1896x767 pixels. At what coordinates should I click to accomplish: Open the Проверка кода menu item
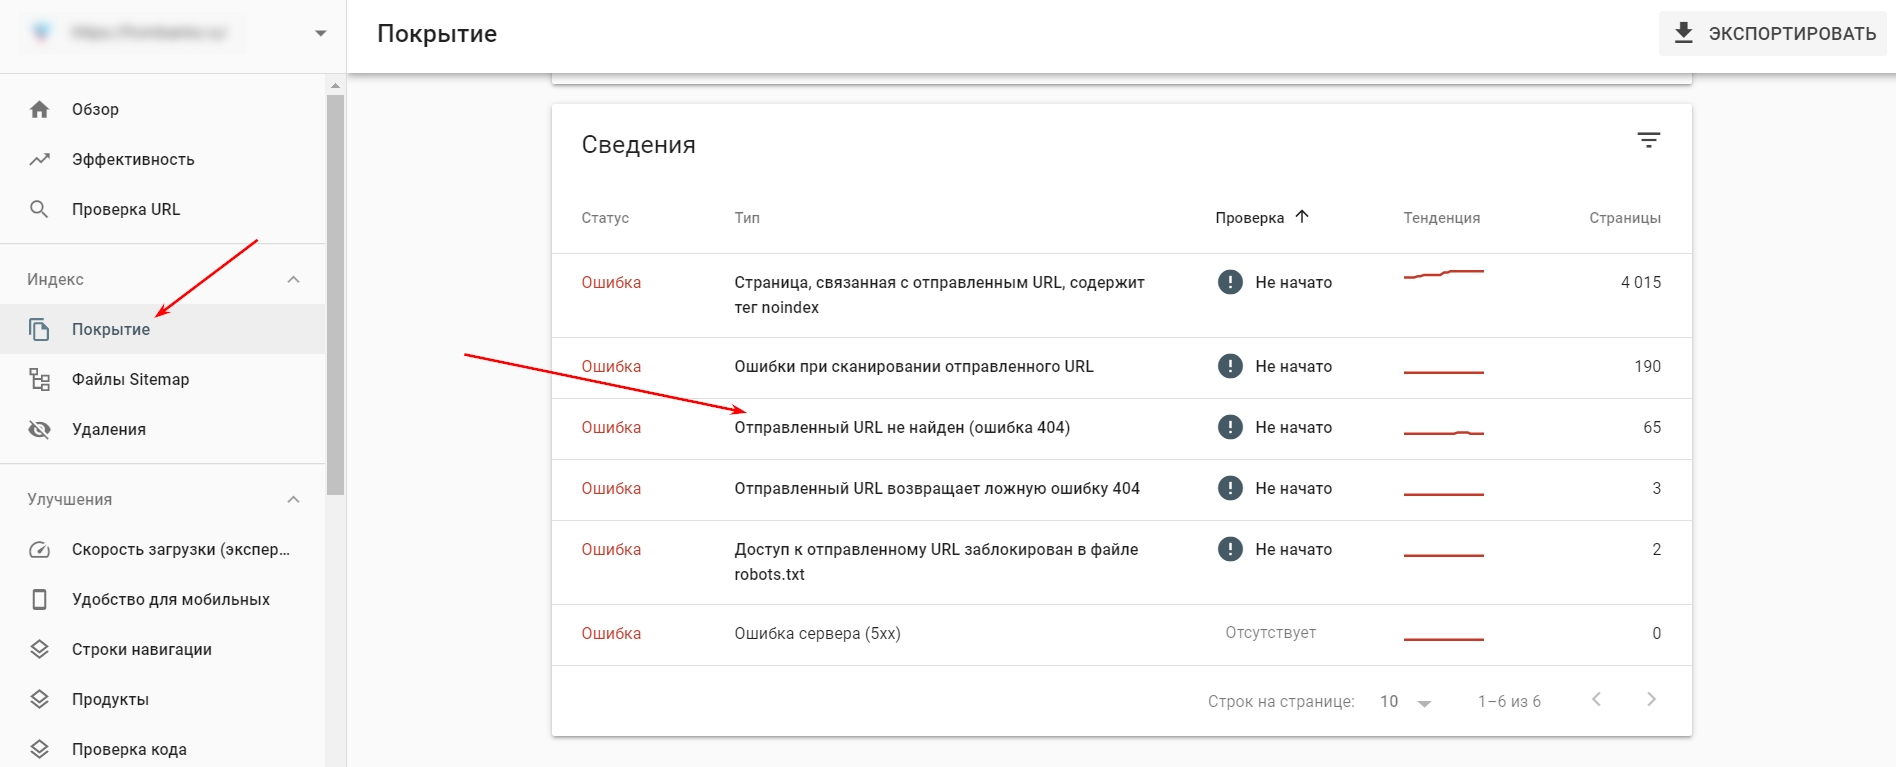pyautogui.click(x=163, y=747)
